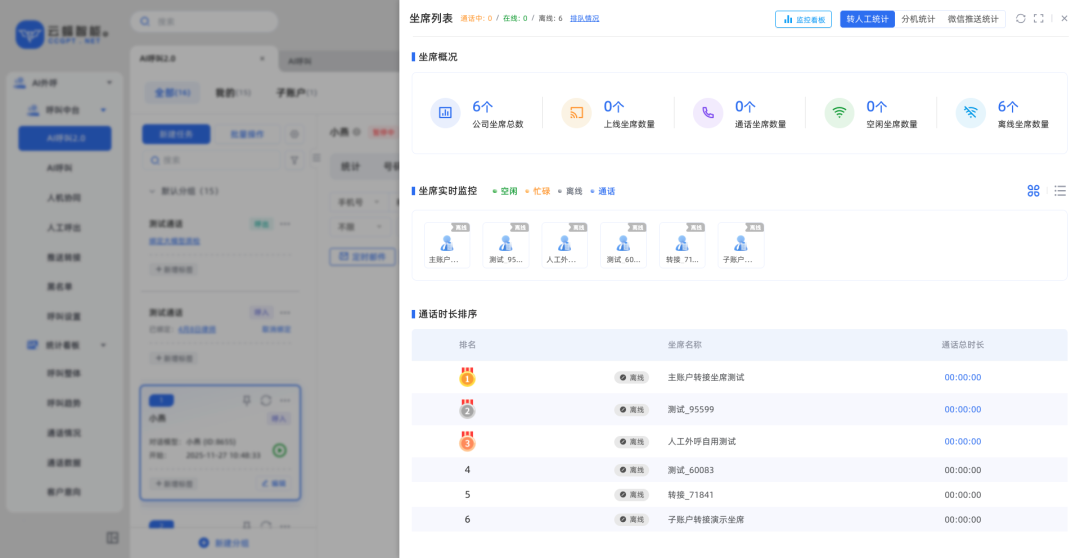Select the 转人工统计 tab
1080x558 pixels.
pyautogui.click(x=867, y=19)
